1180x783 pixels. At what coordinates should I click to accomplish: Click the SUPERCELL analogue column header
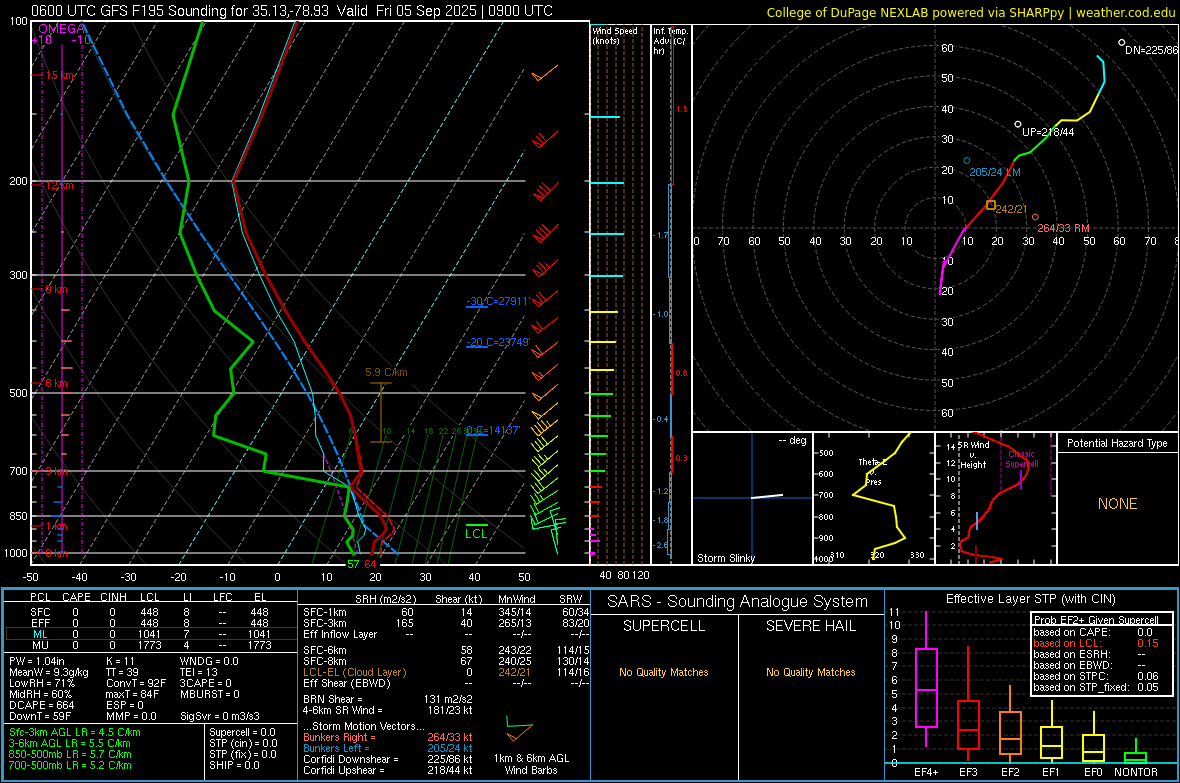664,626
